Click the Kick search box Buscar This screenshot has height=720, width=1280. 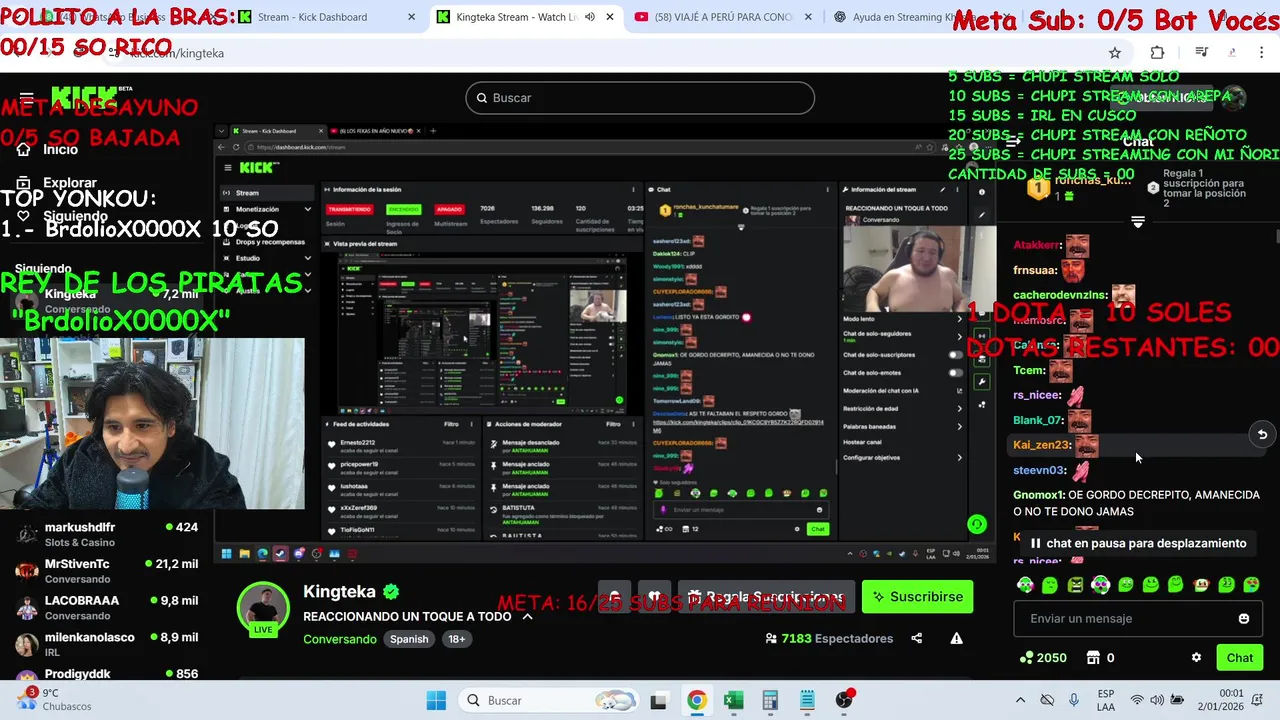pos(640,98)
